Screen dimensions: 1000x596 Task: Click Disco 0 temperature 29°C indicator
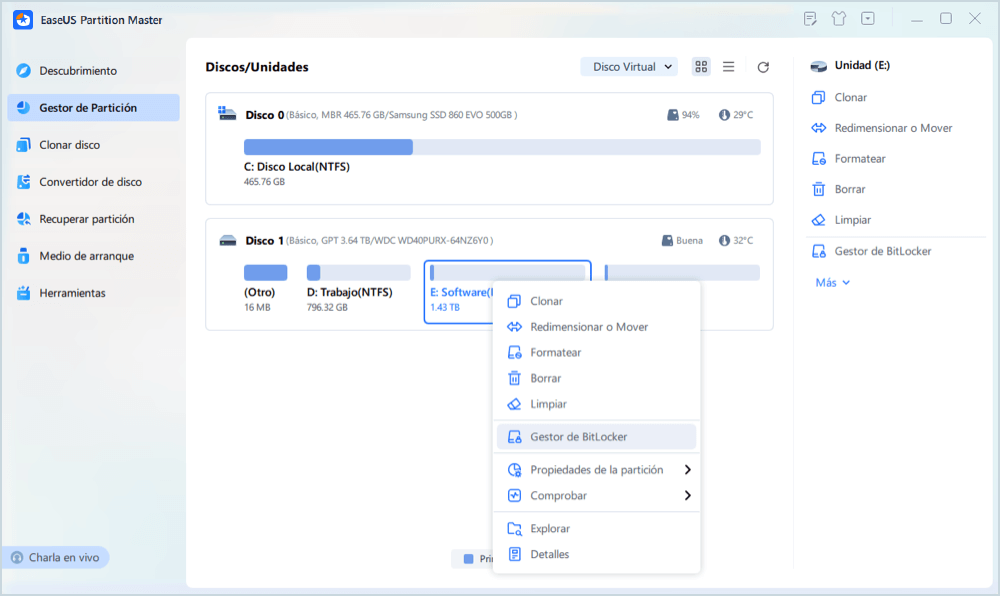click(736, 115)
